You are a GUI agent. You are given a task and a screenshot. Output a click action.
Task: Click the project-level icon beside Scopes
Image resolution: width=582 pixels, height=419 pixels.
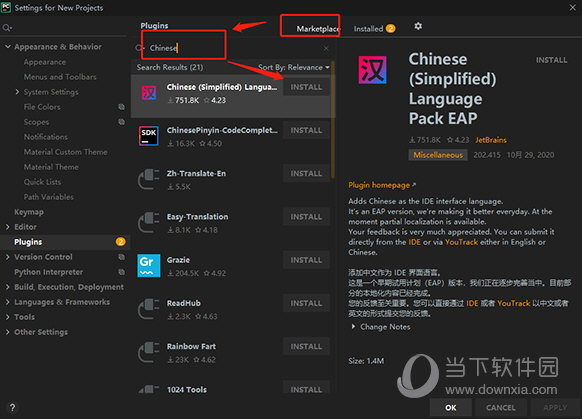point(121,122)
